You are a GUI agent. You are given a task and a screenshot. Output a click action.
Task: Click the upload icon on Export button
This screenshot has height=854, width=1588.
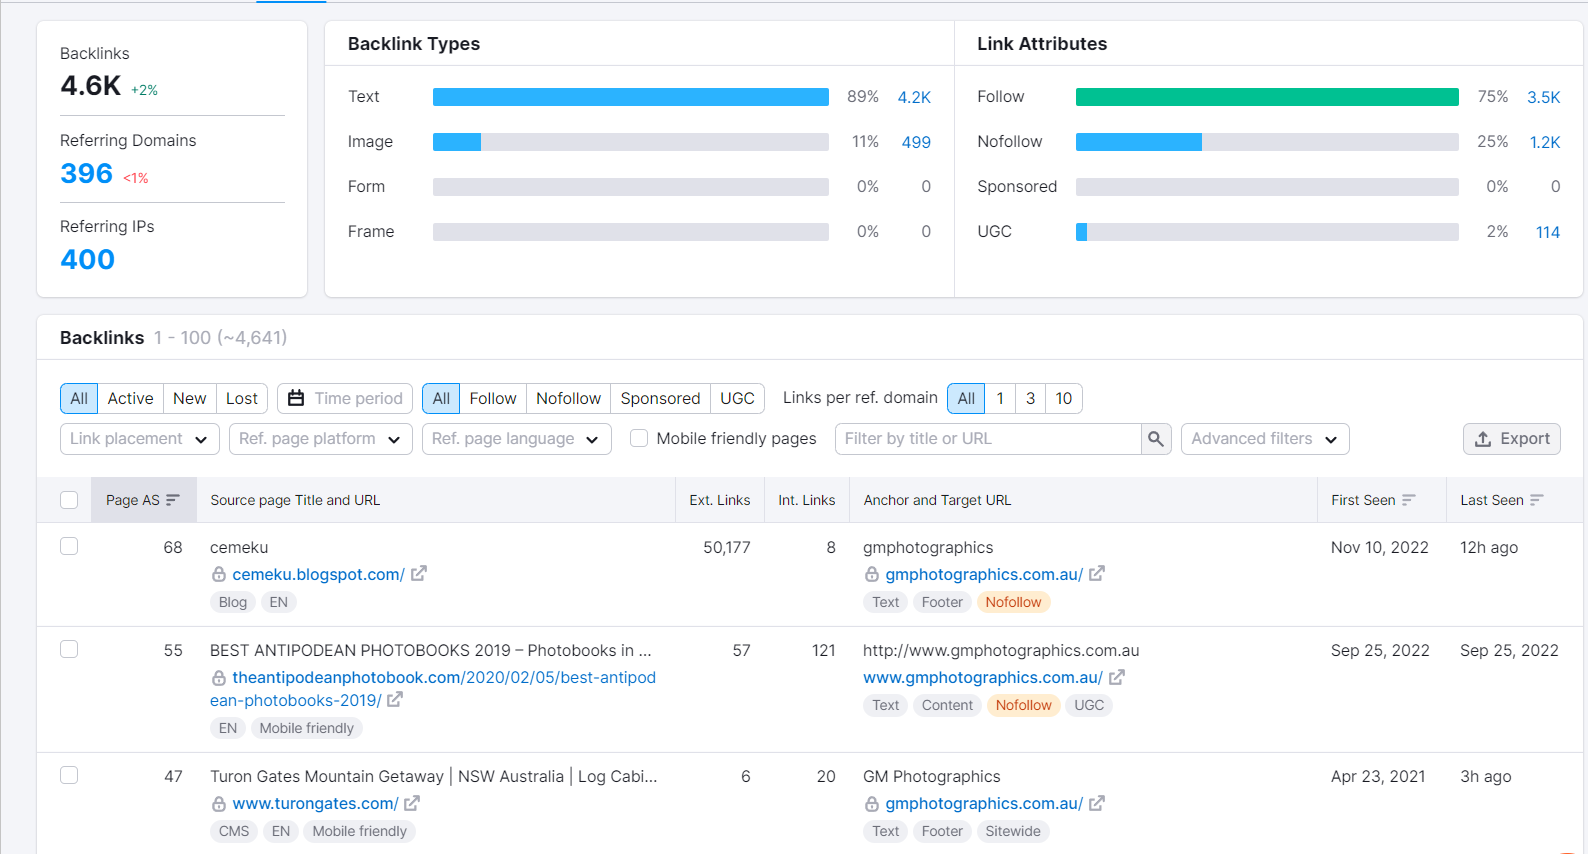click(x=1484, y=438)
